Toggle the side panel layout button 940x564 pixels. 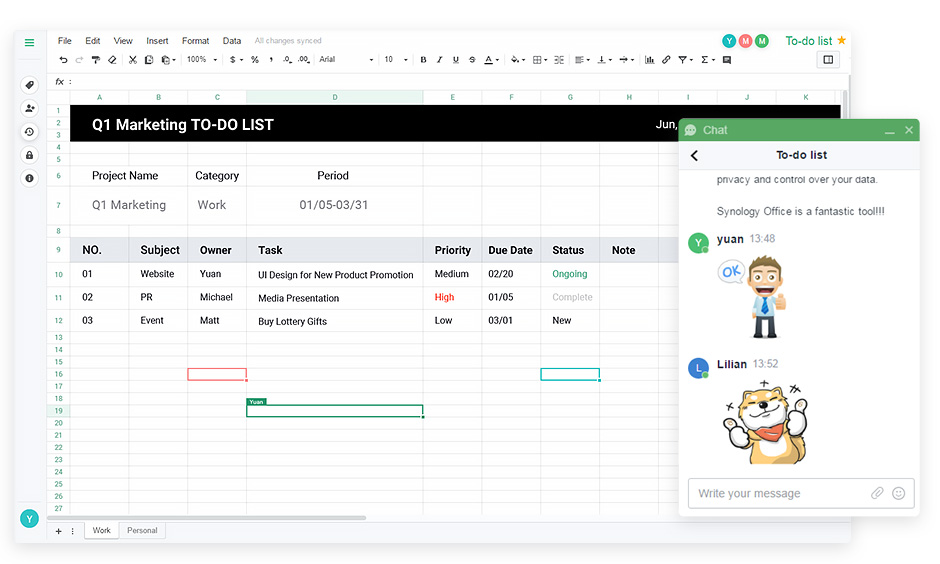pos(827,60)
